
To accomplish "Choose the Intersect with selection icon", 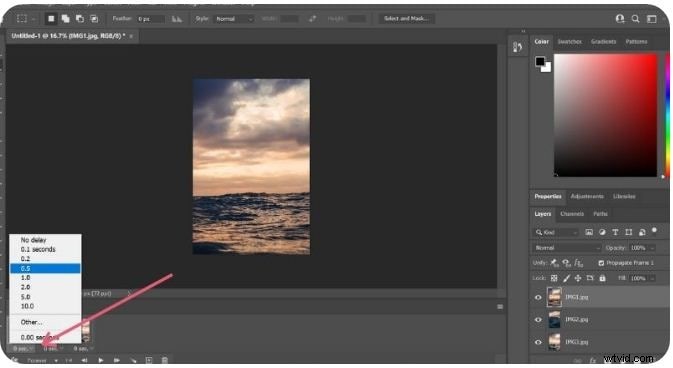I will pos(94,18).
